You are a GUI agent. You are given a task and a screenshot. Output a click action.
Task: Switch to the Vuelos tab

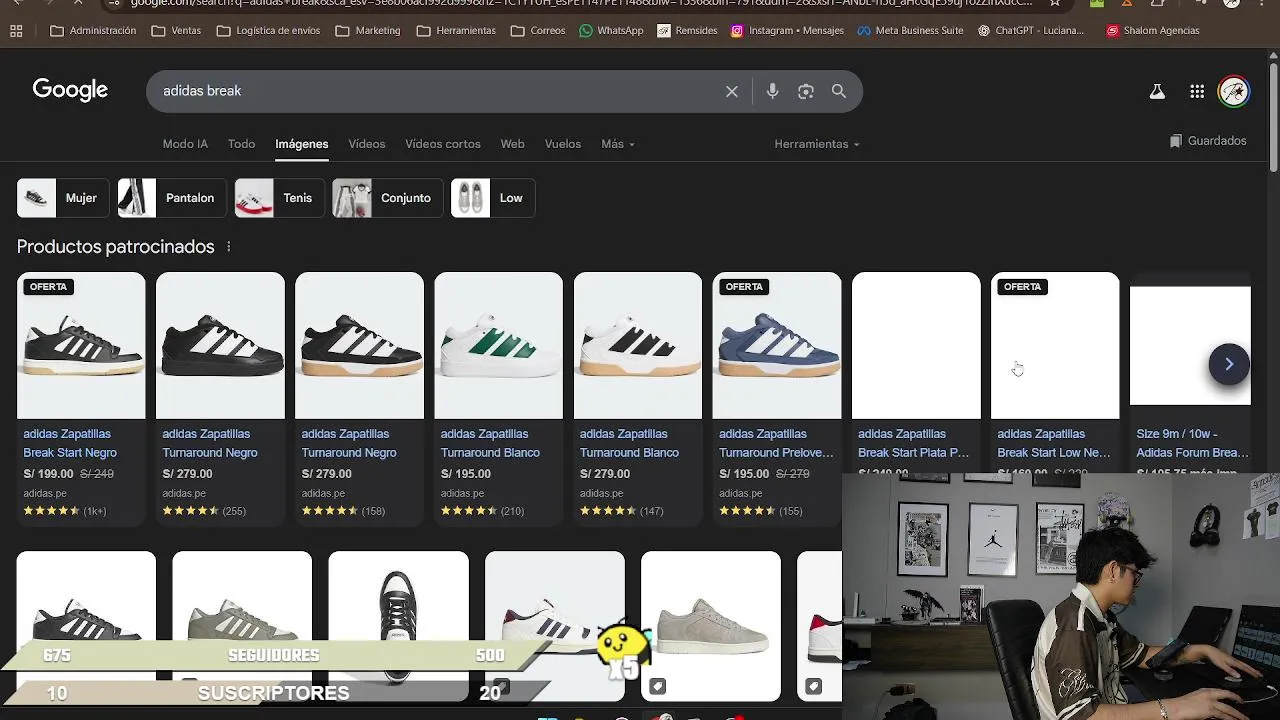pyautogui.click(x=563, y=144)
